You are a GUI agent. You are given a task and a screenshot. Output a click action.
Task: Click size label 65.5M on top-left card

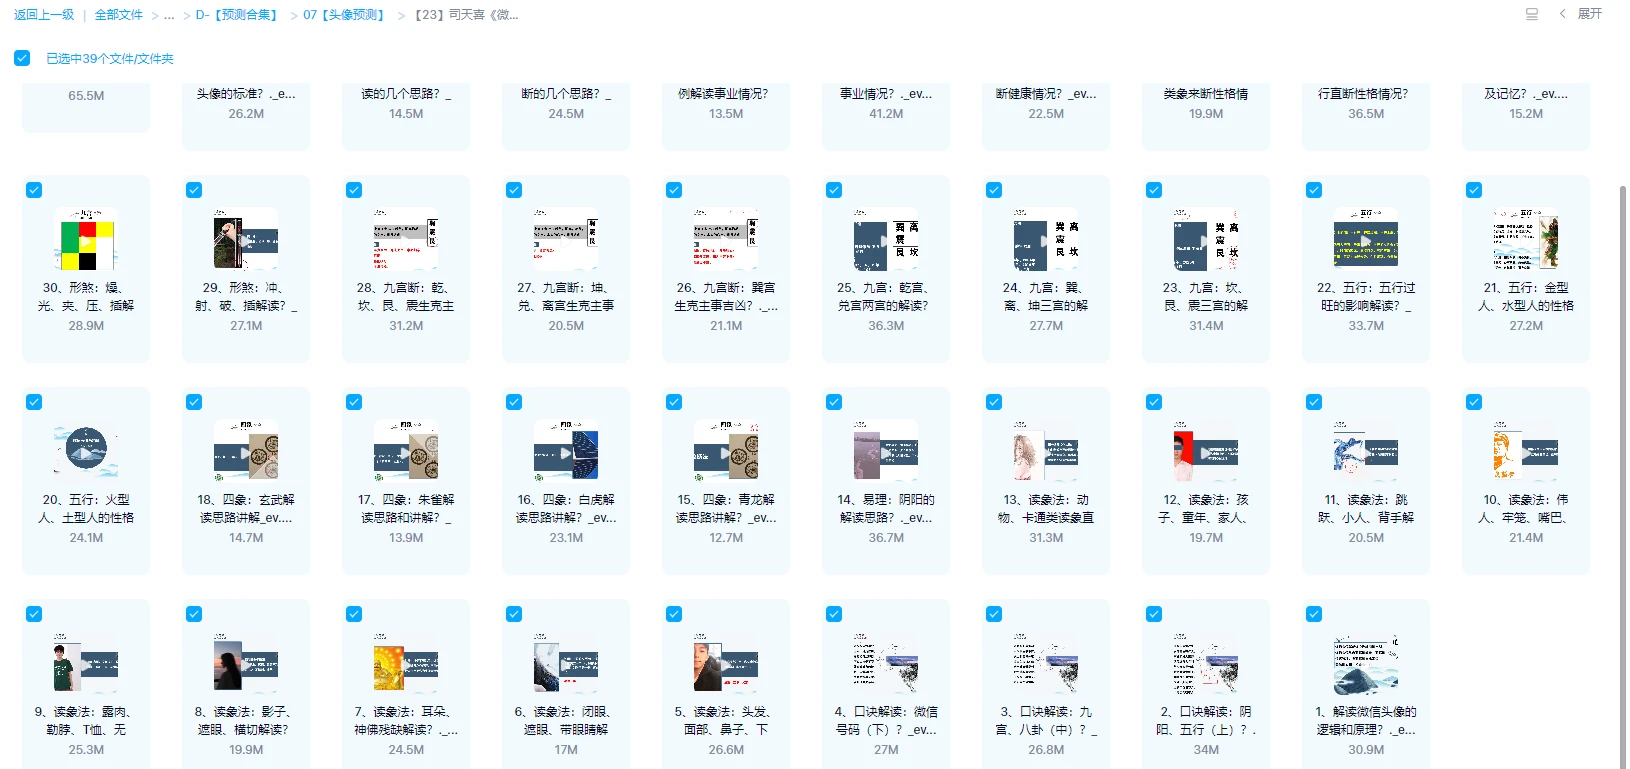(86, 96)
